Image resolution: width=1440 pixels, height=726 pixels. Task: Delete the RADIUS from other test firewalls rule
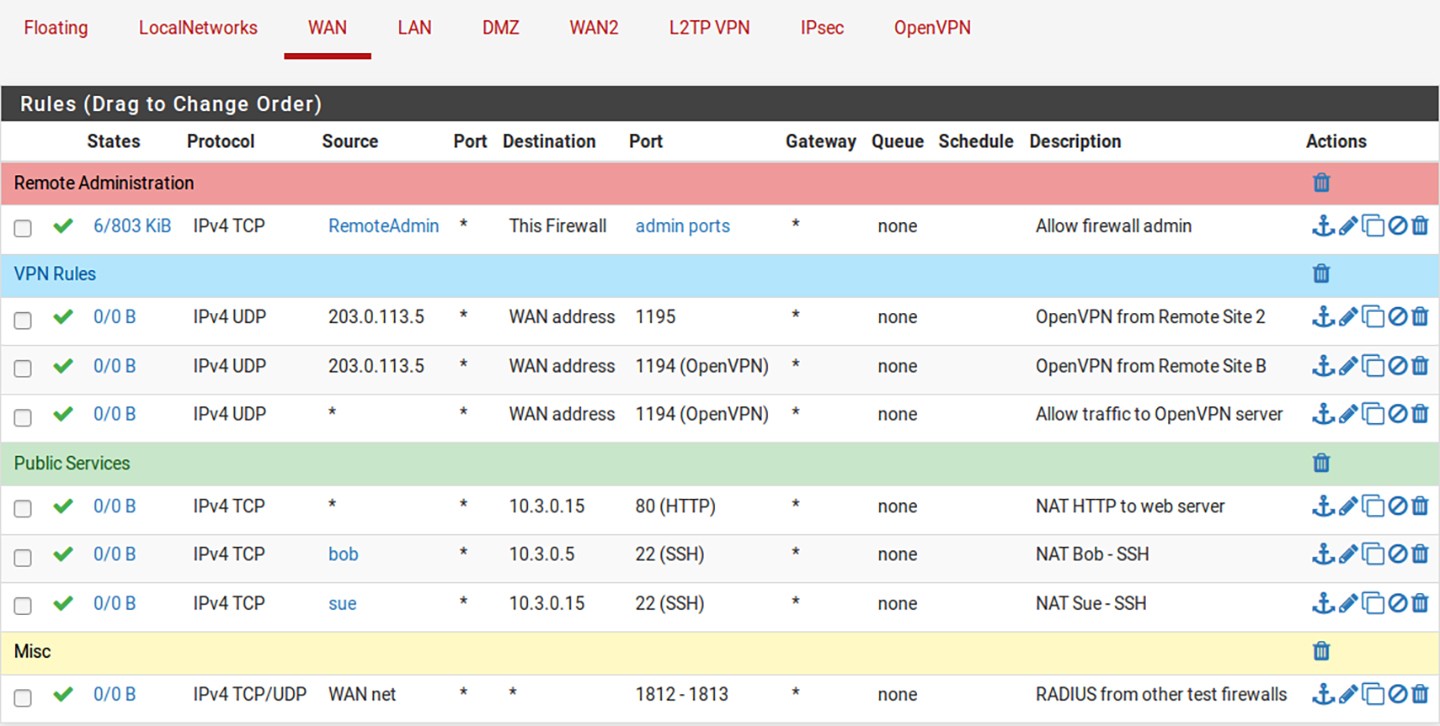tap(1420, 695)
